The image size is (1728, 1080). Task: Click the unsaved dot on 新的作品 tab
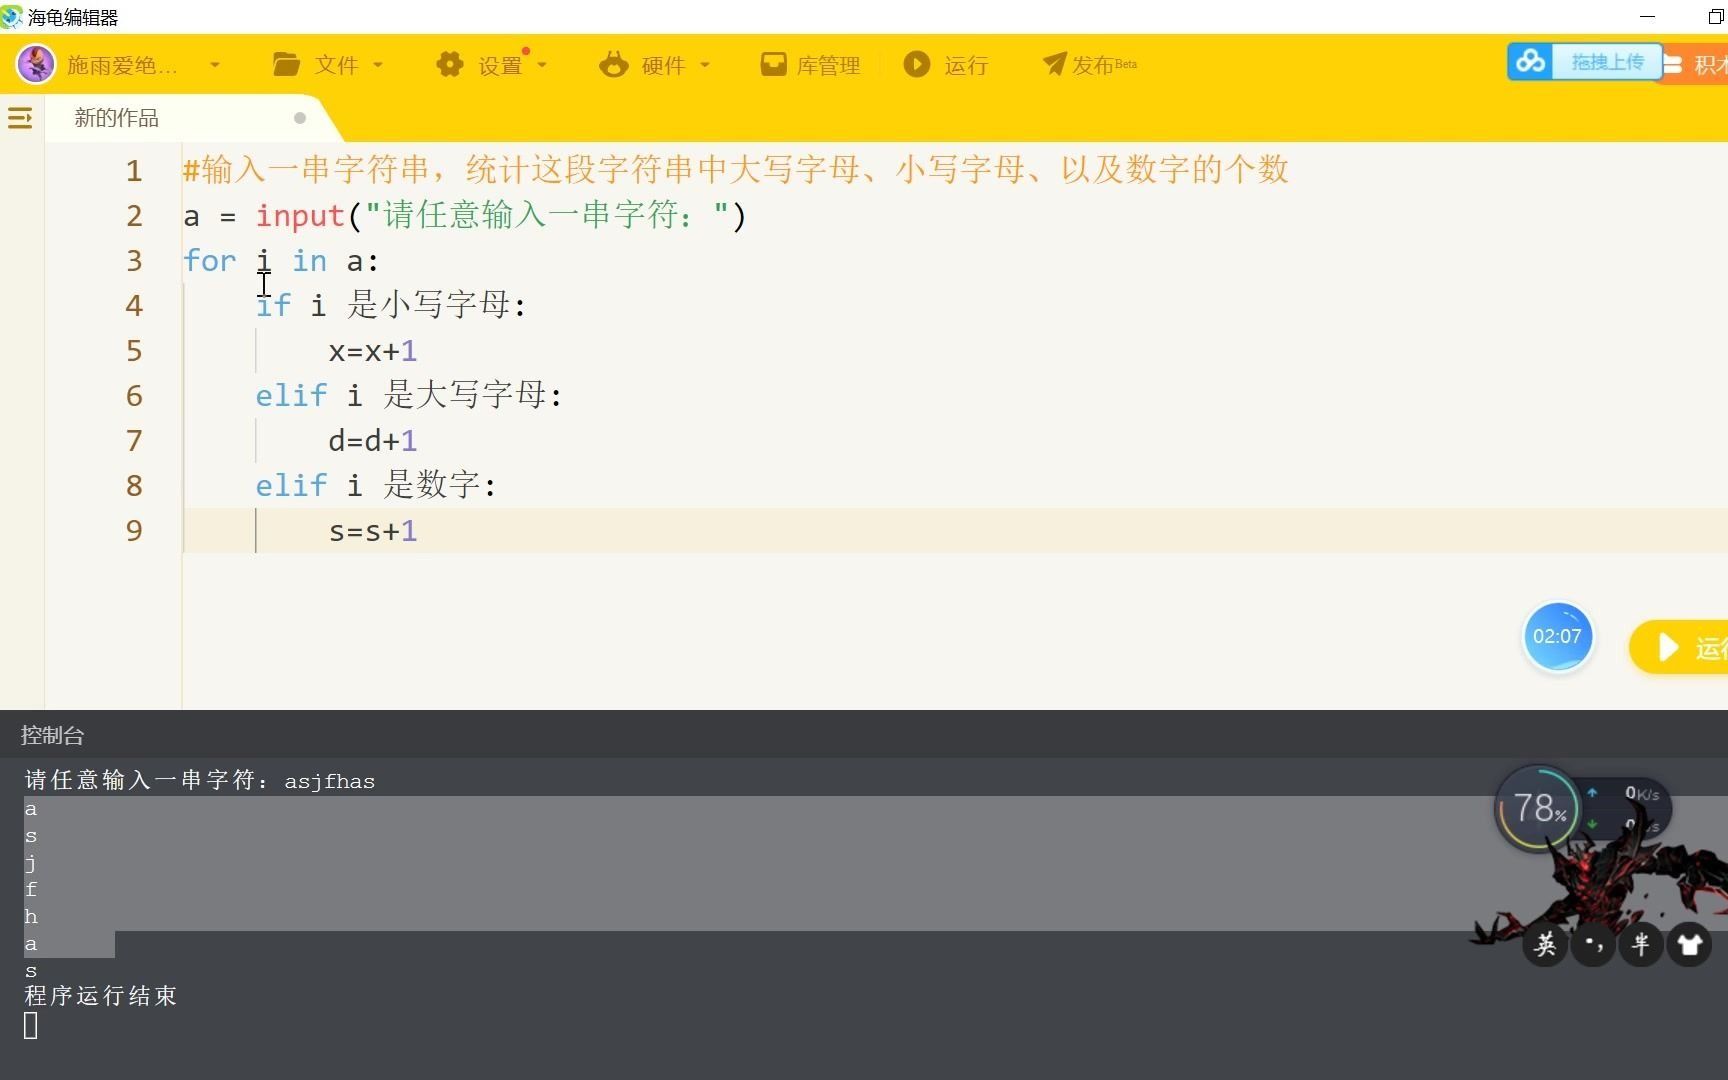click(300, 118)
